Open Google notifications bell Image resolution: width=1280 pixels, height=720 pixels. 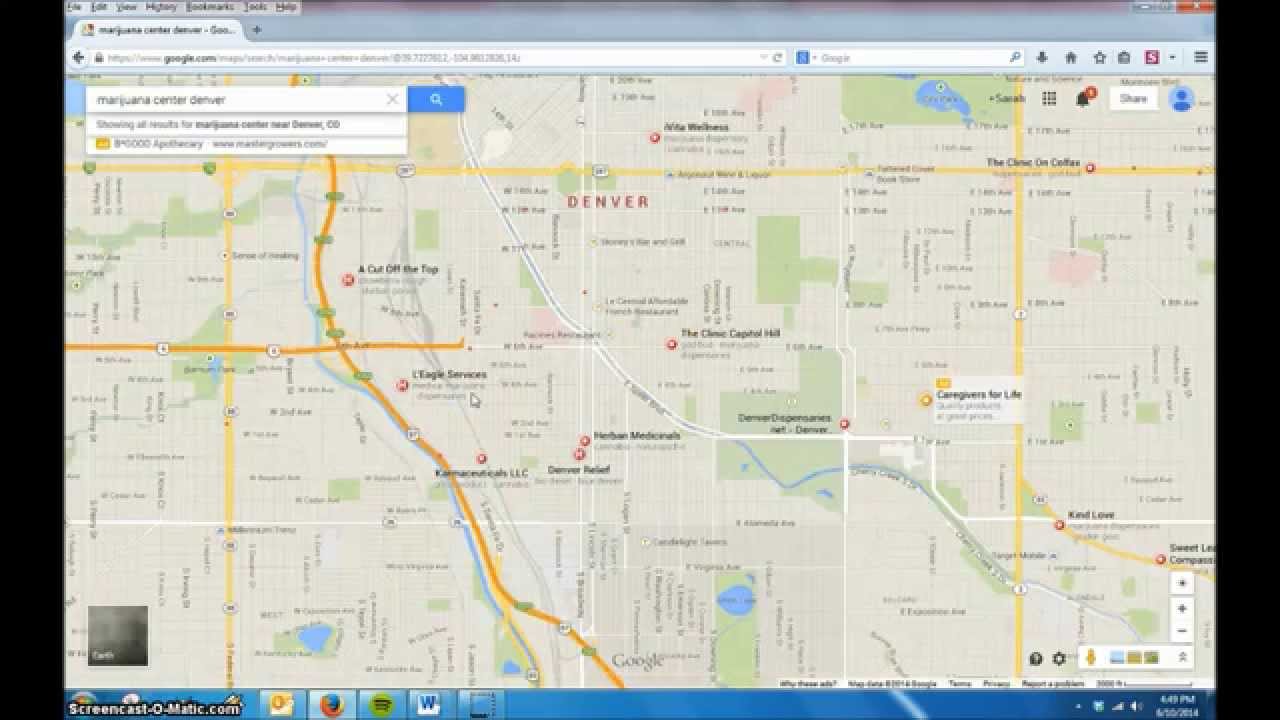(x=1083, y=98)
